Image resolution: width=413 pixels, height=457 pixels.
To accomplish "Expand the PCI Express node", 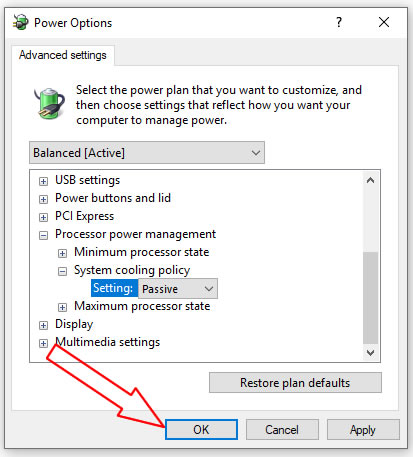I will click(43, 217).
